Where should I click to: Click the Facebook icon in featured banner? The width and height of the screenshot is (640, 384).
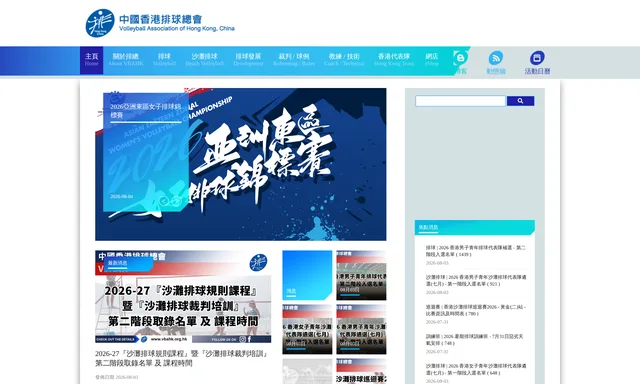(249, 339)
